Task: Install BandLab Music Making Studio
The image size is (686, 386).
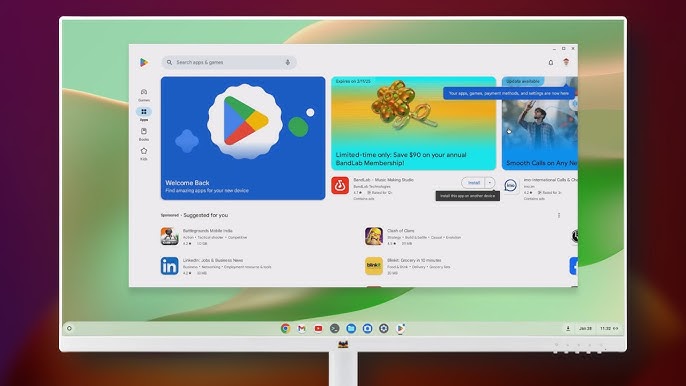Action: point(473,182)
